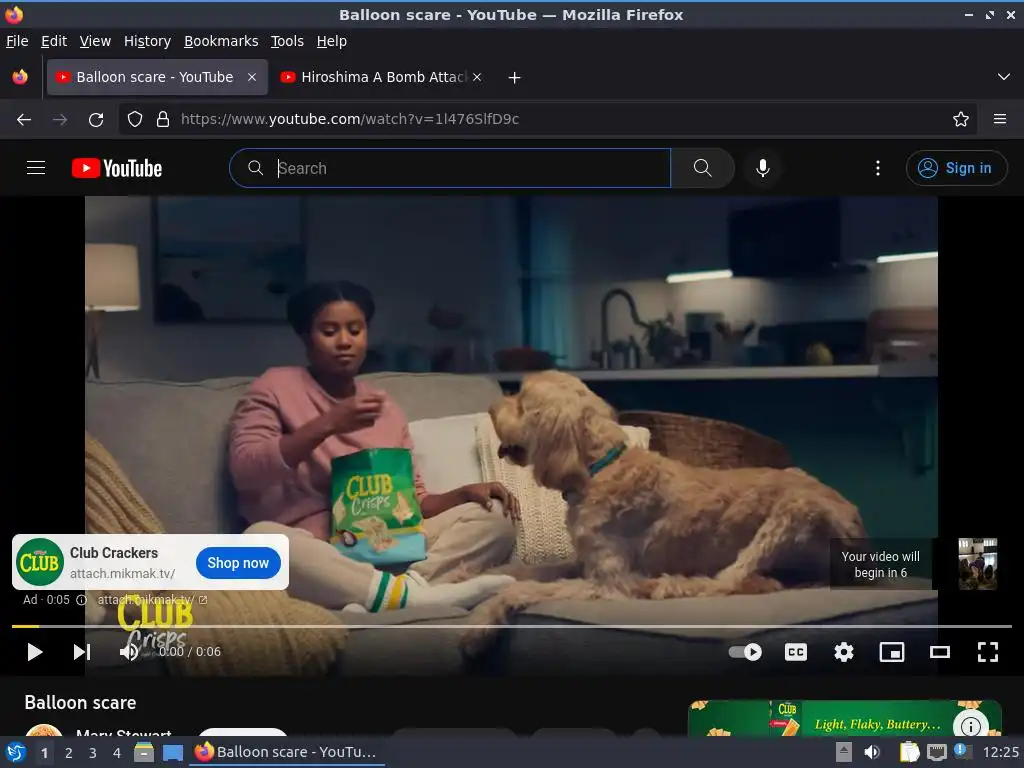Open the Edit menu

click(54, 41)
